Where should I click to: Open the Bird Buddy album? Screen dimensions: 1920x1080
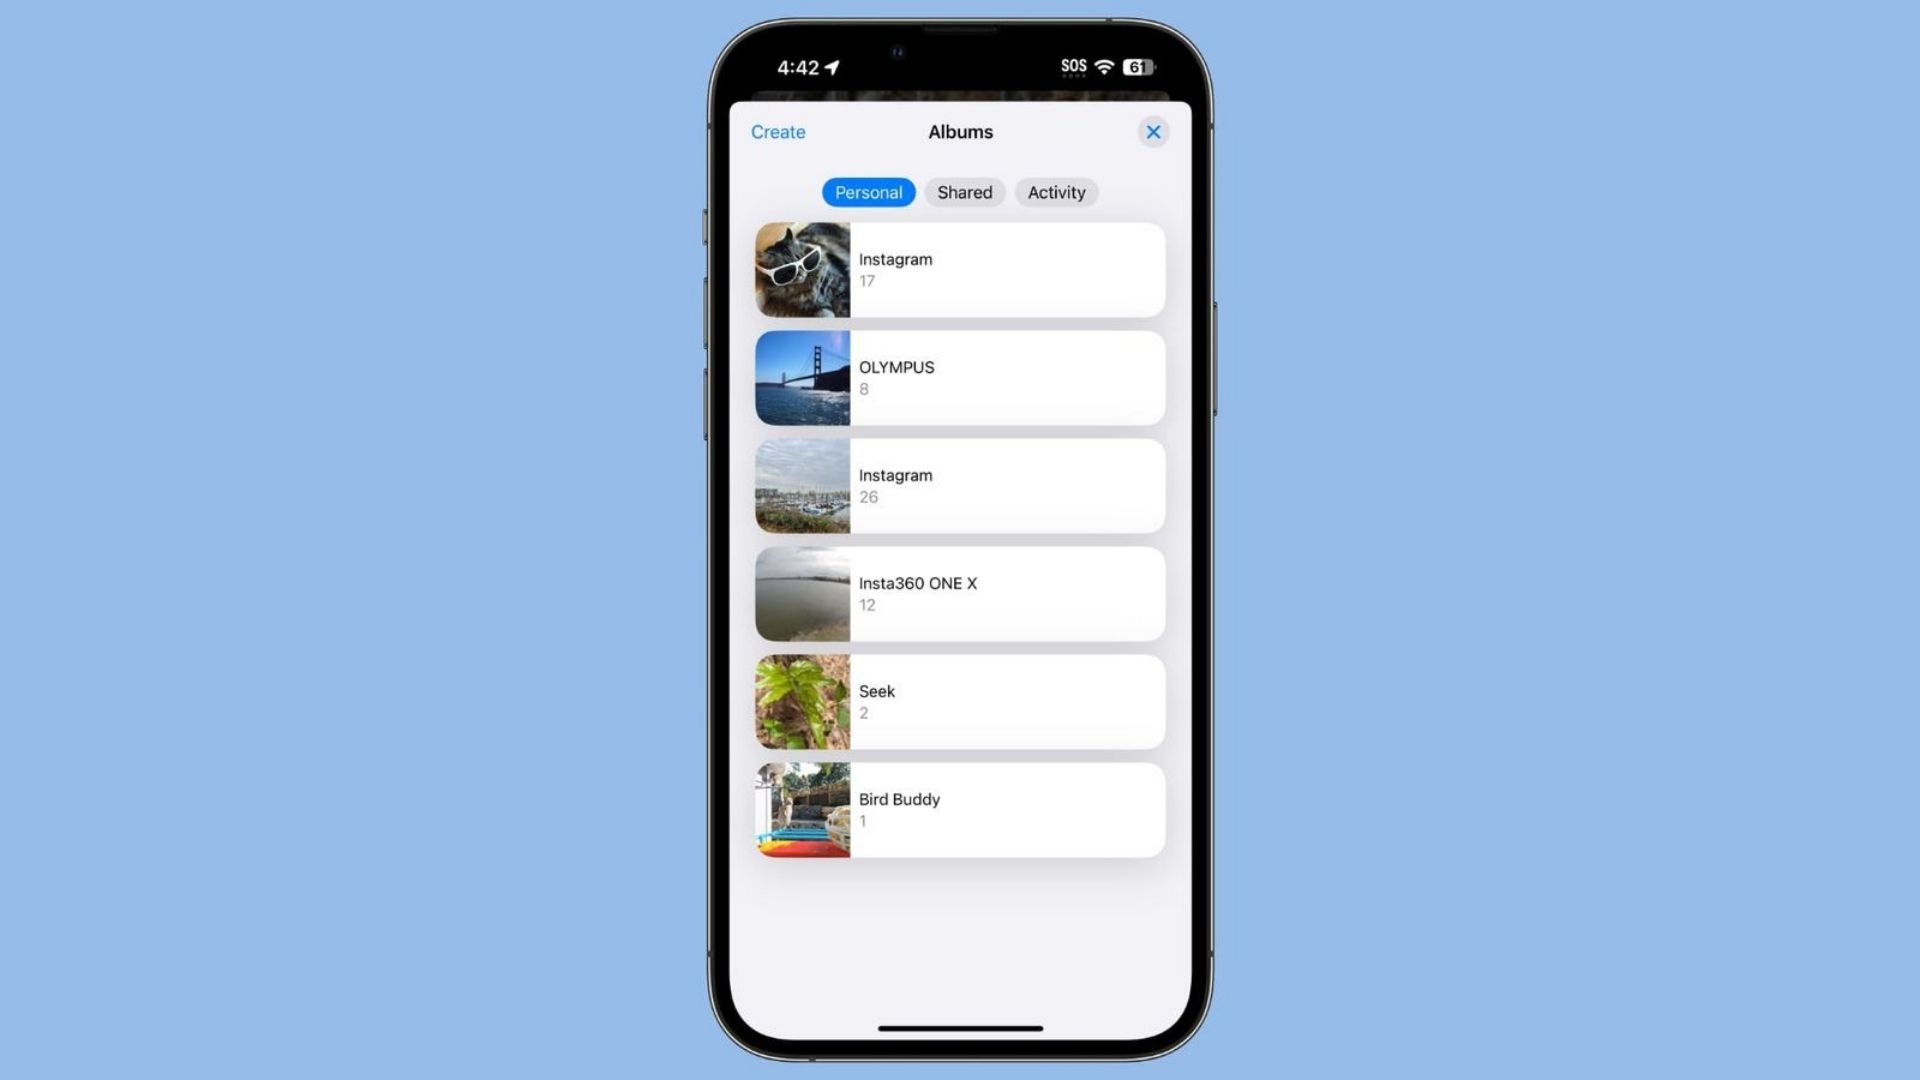(960, 808)
